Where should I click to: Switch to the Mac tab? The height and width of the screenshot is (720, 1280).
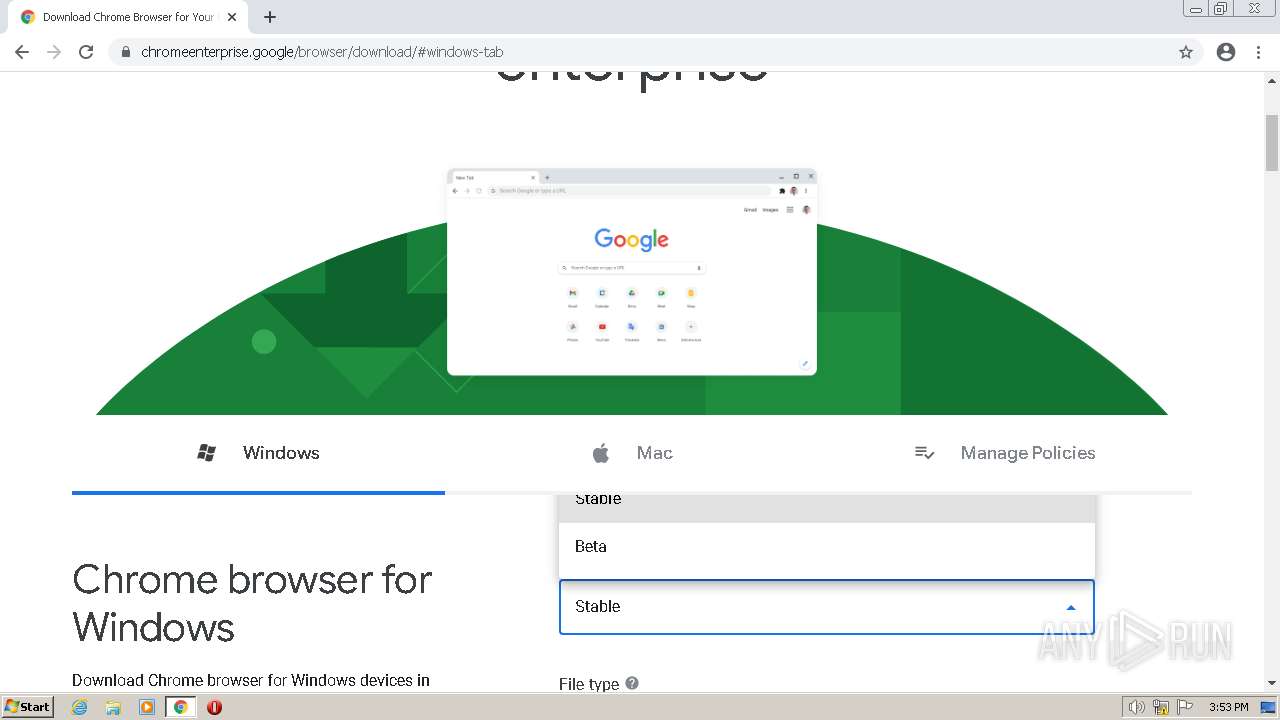click(632, 453)
